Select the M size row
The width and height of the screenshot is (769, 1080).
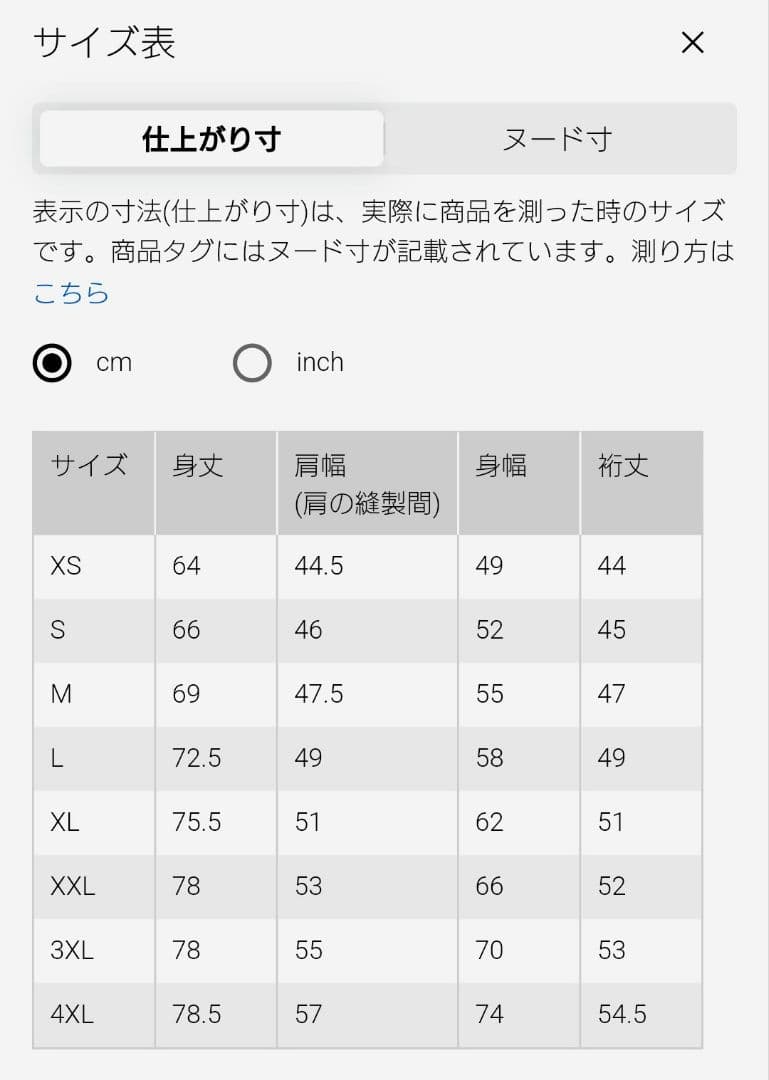[367, 694]
